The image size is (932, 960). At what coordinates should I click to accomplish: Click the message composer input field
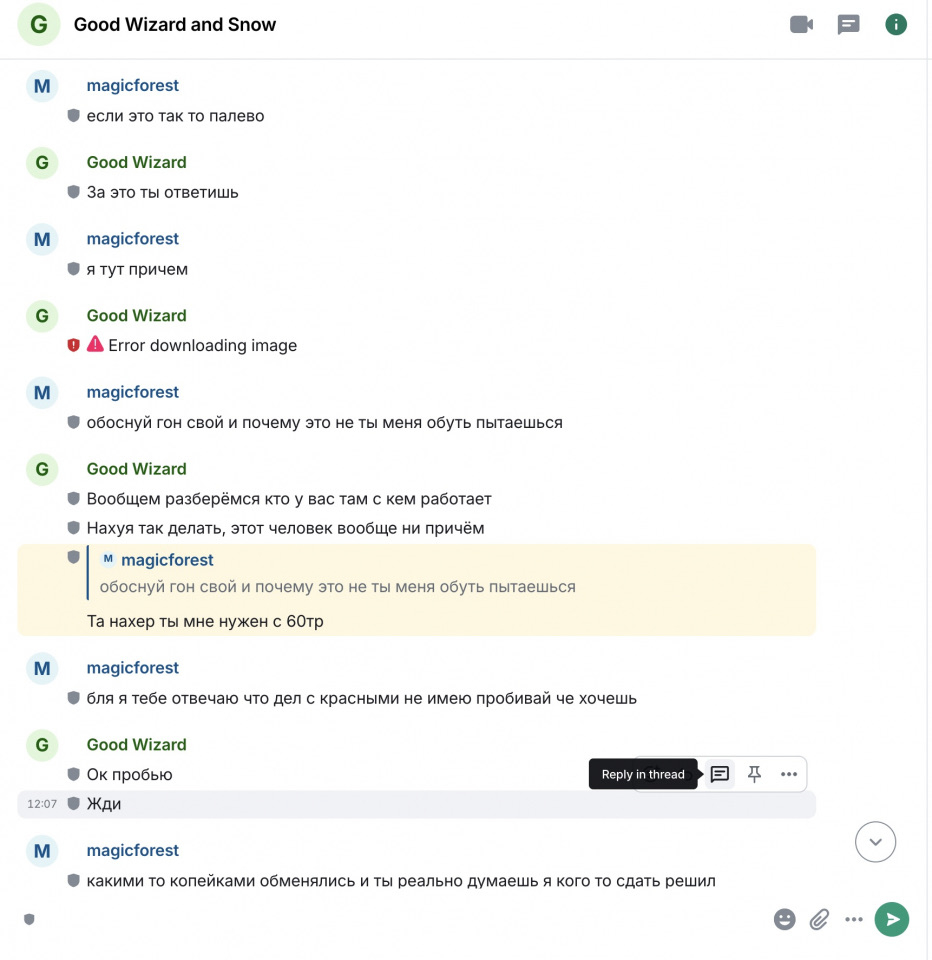[398, 919]
